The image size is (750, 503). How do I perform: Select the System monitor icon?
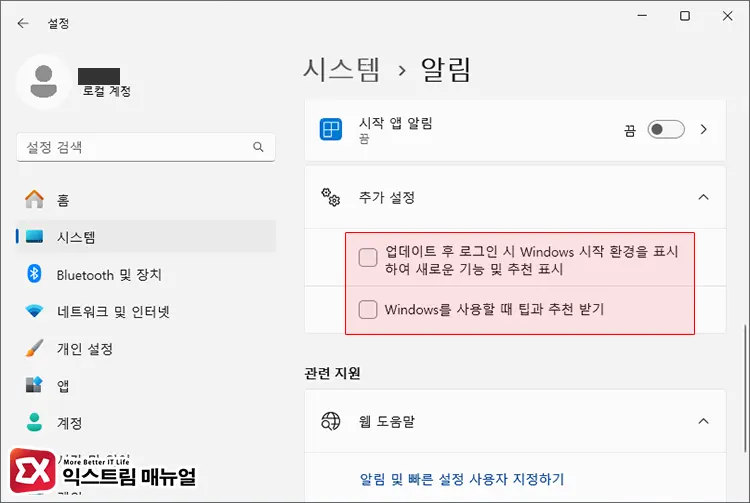tap(34, 236)
